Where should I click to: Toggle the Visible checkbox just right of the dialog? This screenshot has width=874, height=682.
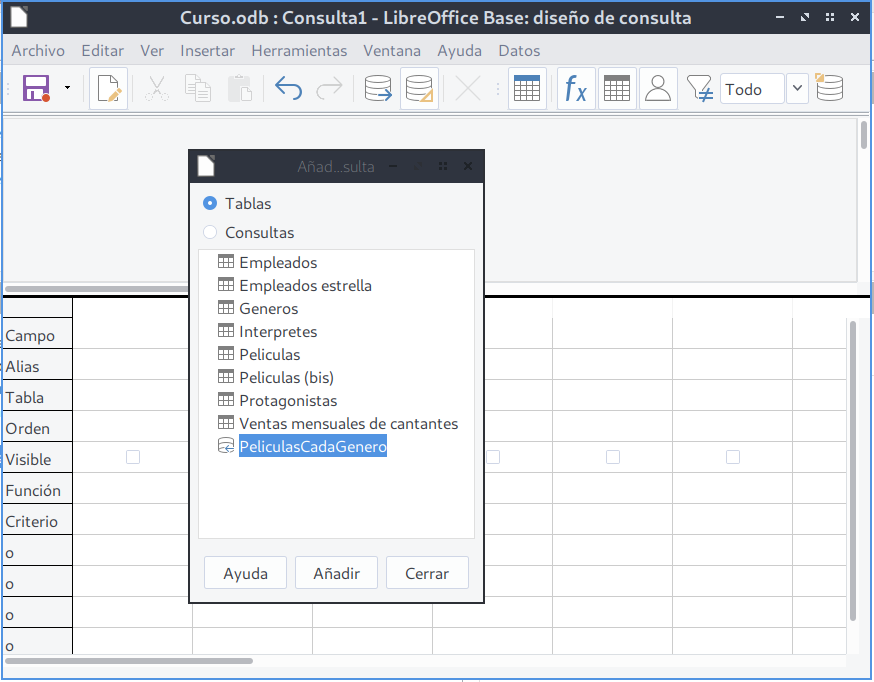coord(493,457)
